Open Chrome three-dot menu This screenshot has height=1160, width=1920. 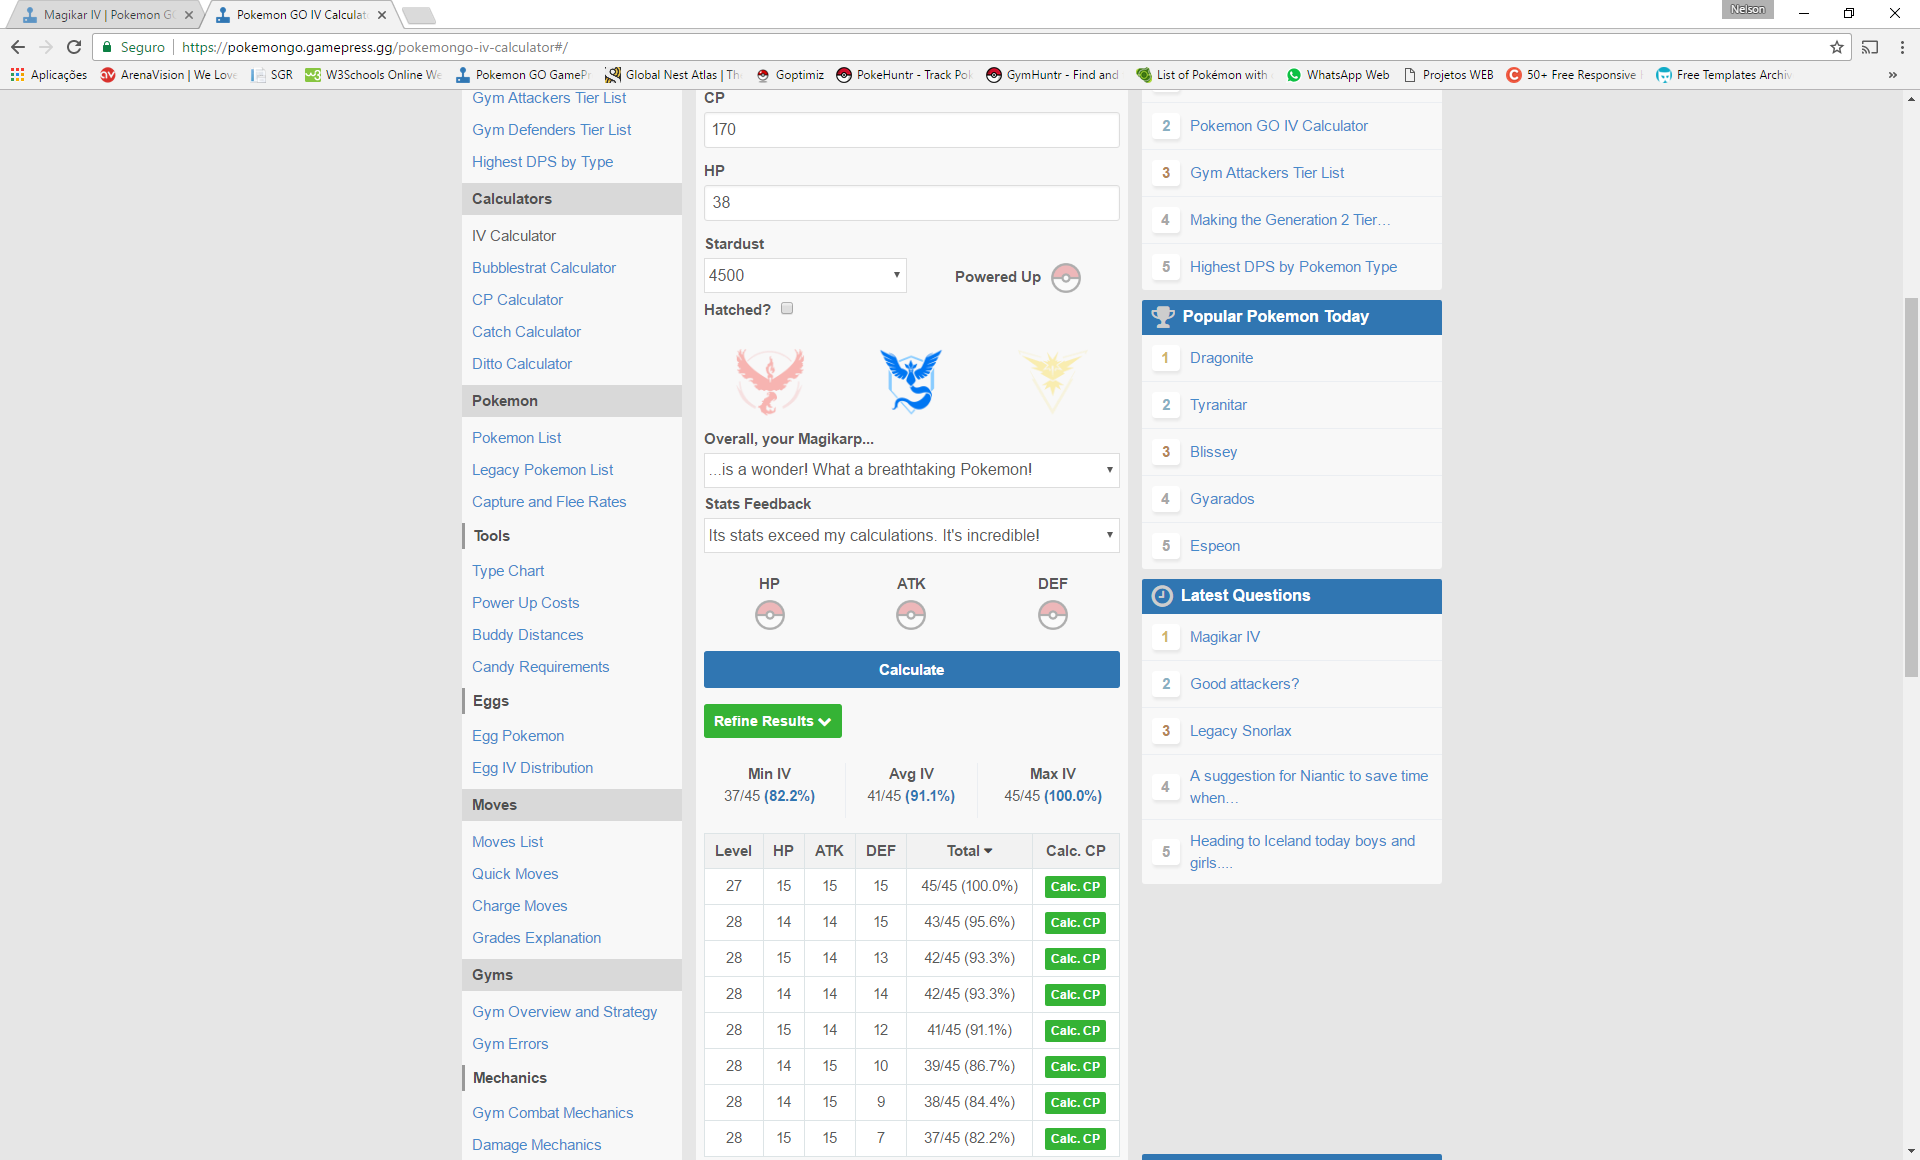[1902, 47]
